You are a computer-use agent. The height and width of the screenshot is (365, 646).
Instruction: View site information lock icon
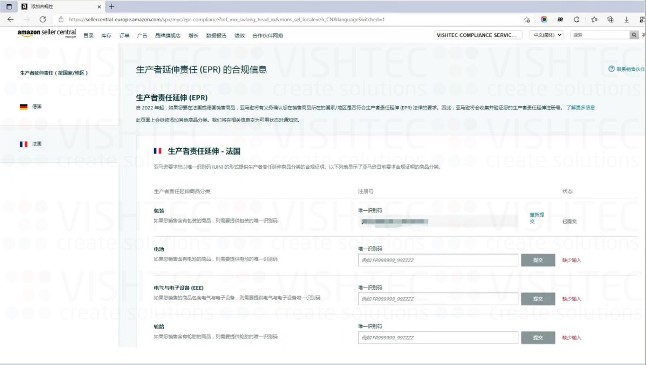click(x=61, y=19)
